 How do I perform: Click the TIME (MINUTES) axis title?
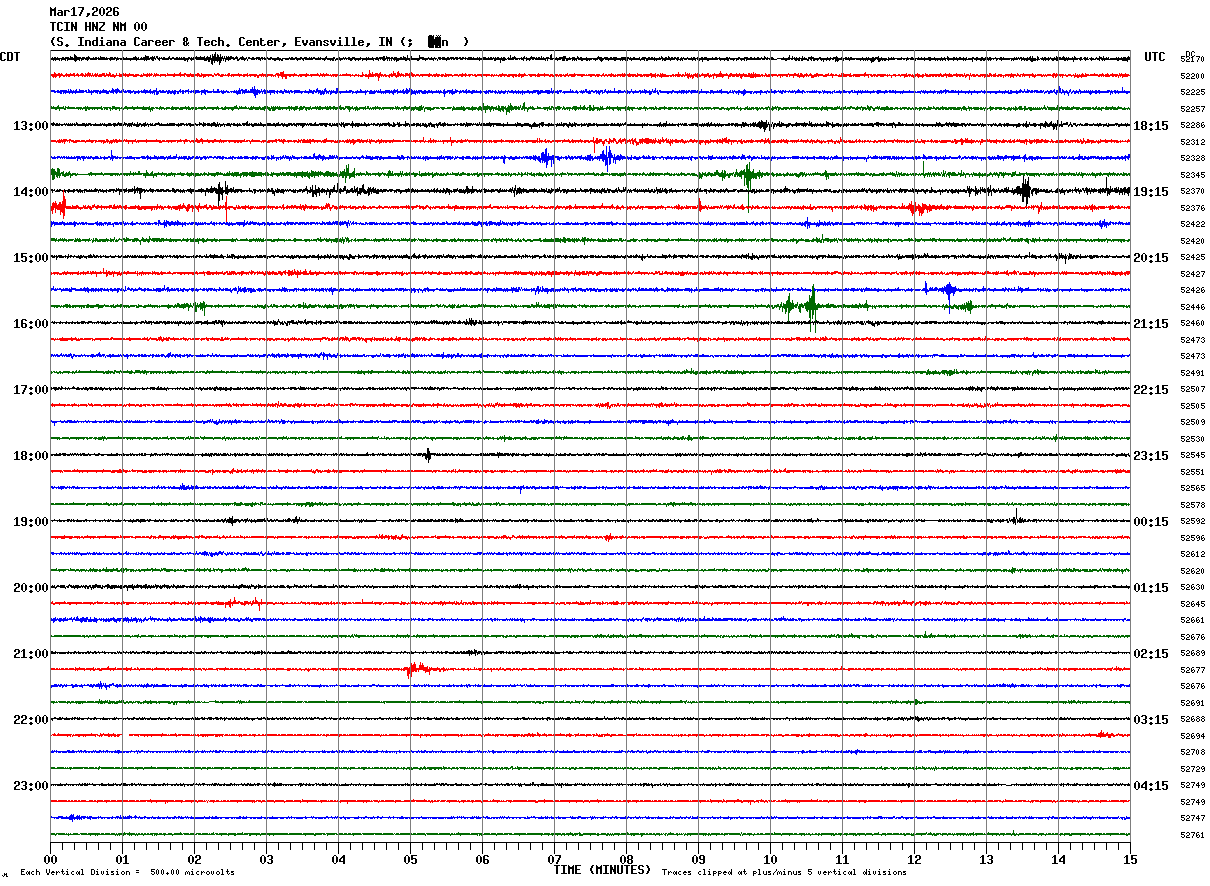point(602,870)
